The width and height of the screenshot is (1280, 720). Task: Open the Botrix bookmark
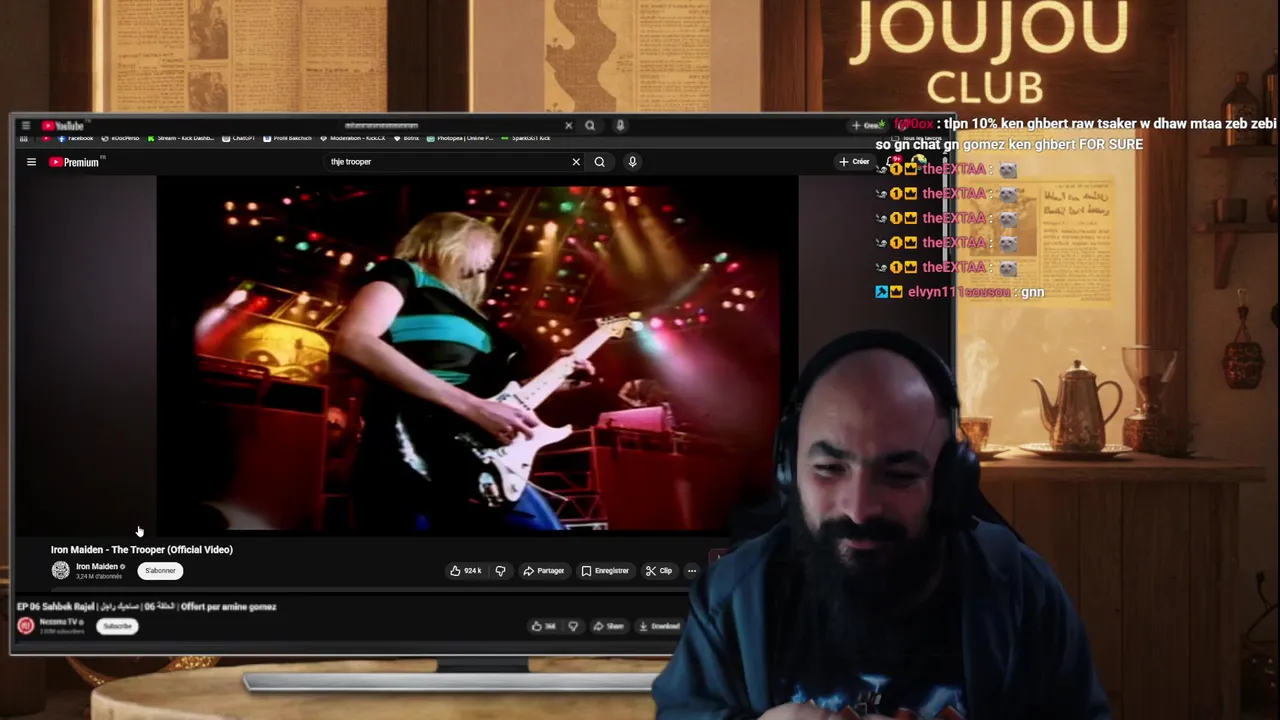tap(406, 138)
